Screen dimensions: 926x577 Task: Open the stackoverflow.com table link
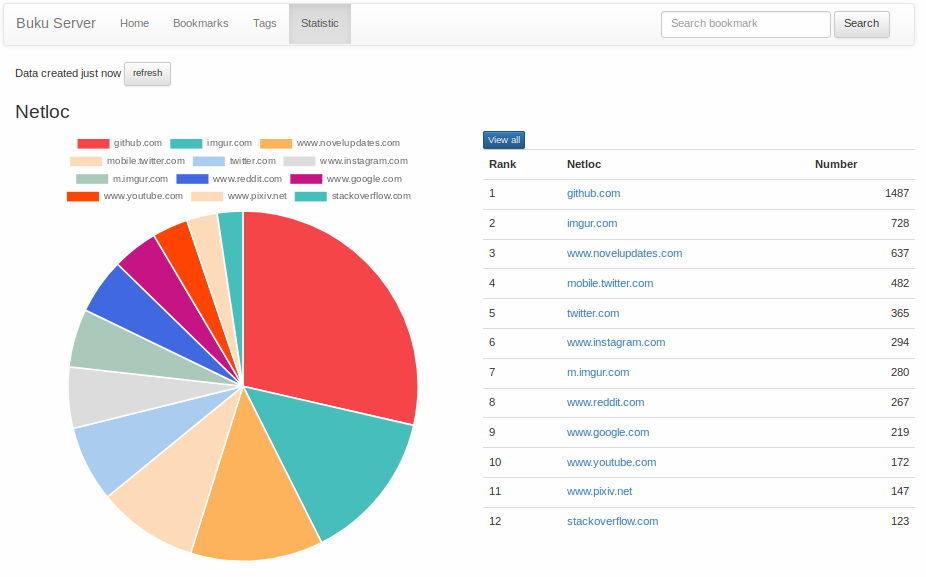coord(612,521)
